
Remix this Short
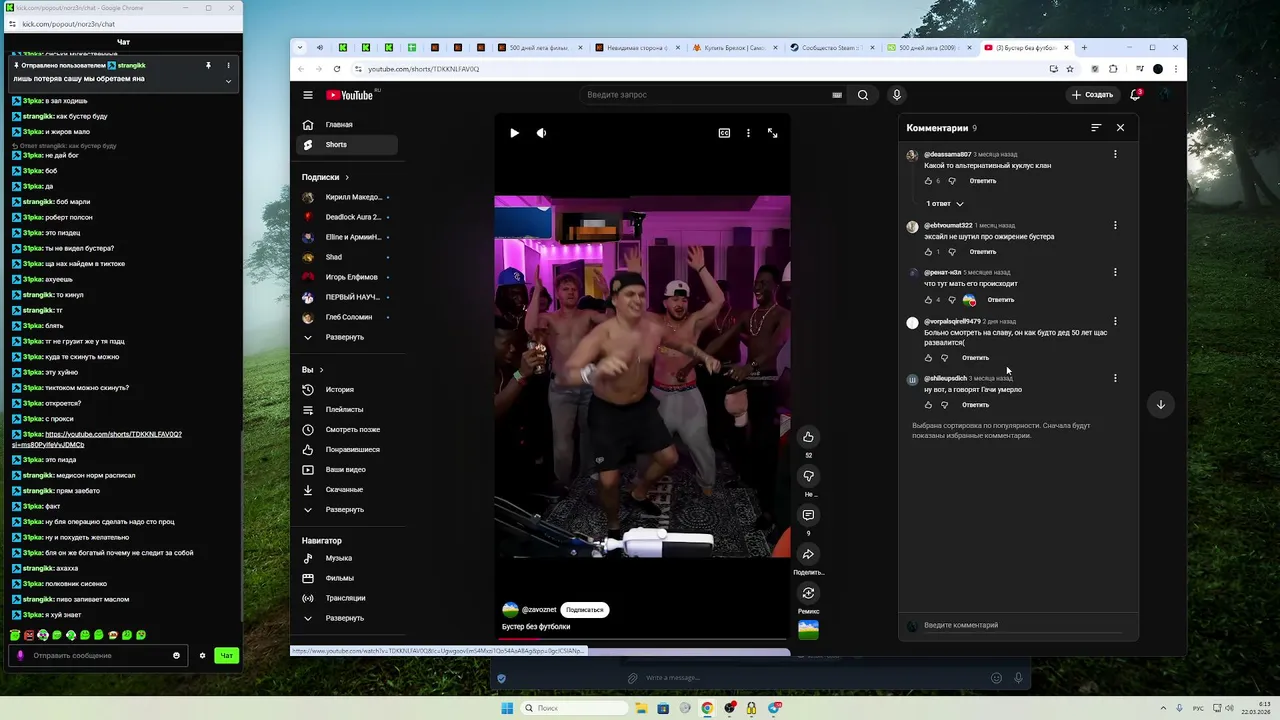point(808,593)
